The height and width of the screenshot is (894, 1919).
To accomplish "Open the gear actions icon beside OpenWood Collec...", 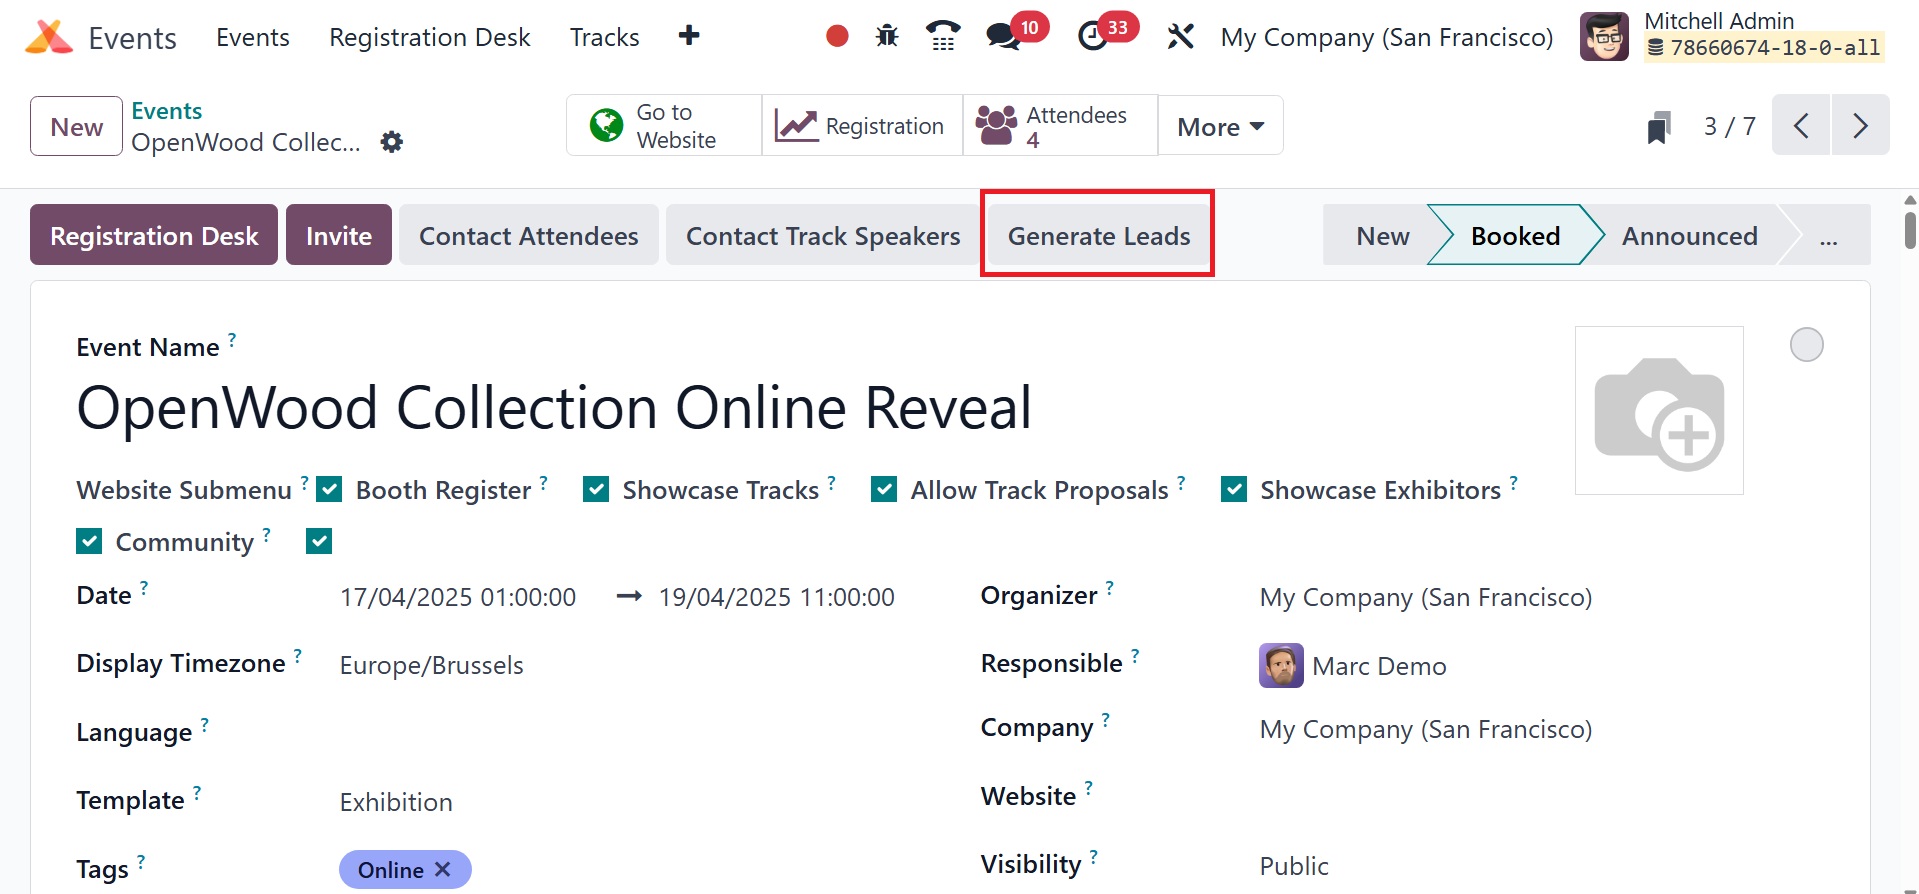I will coord(392,142).
